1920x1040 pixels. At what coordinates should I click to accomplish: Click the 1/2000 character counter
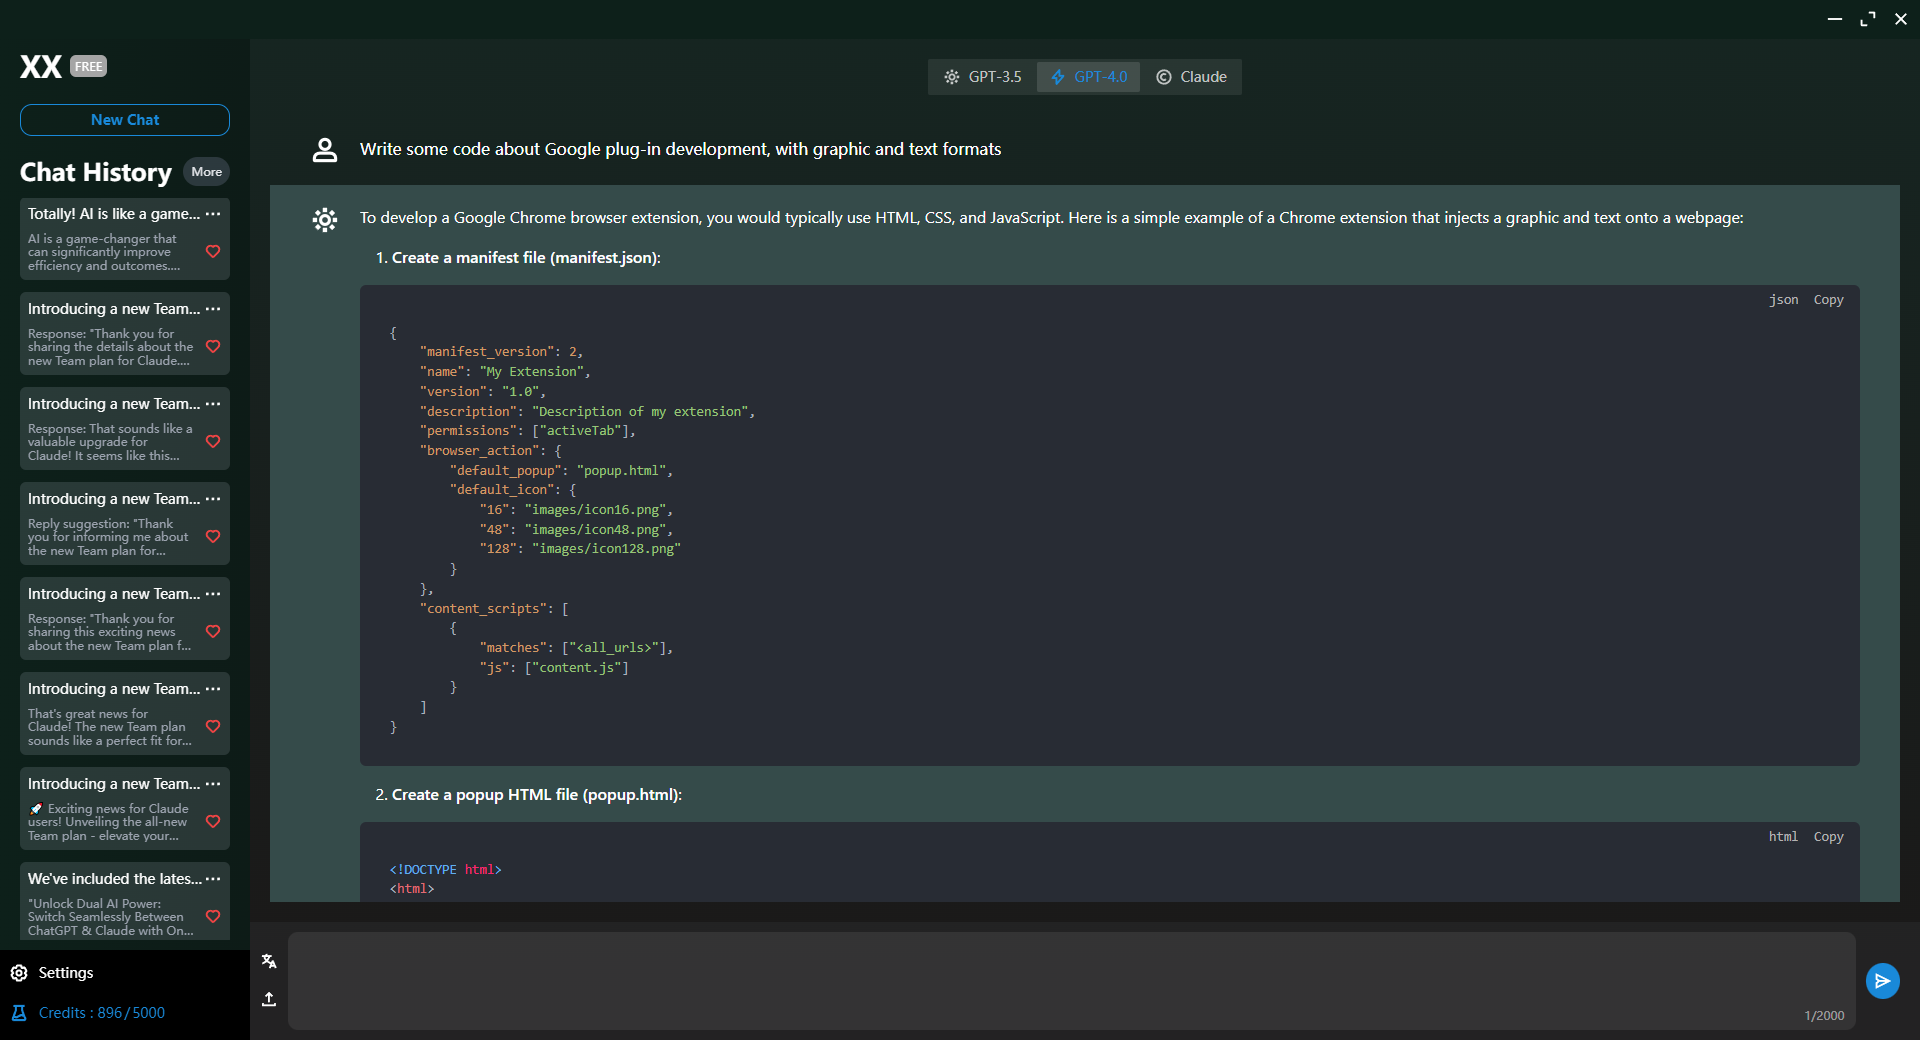coord(1824,1016)
